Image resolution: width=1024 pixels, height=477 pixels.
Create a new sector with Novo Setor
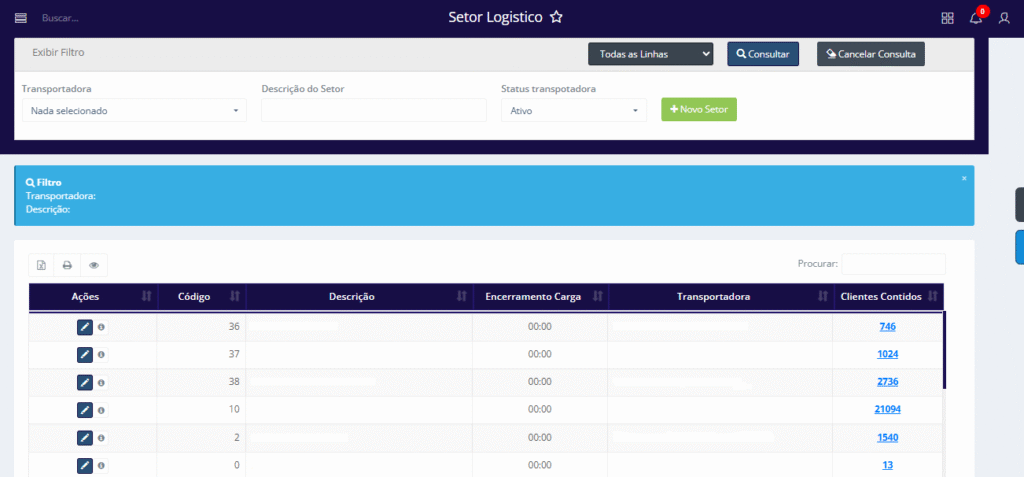click(699, 109)
